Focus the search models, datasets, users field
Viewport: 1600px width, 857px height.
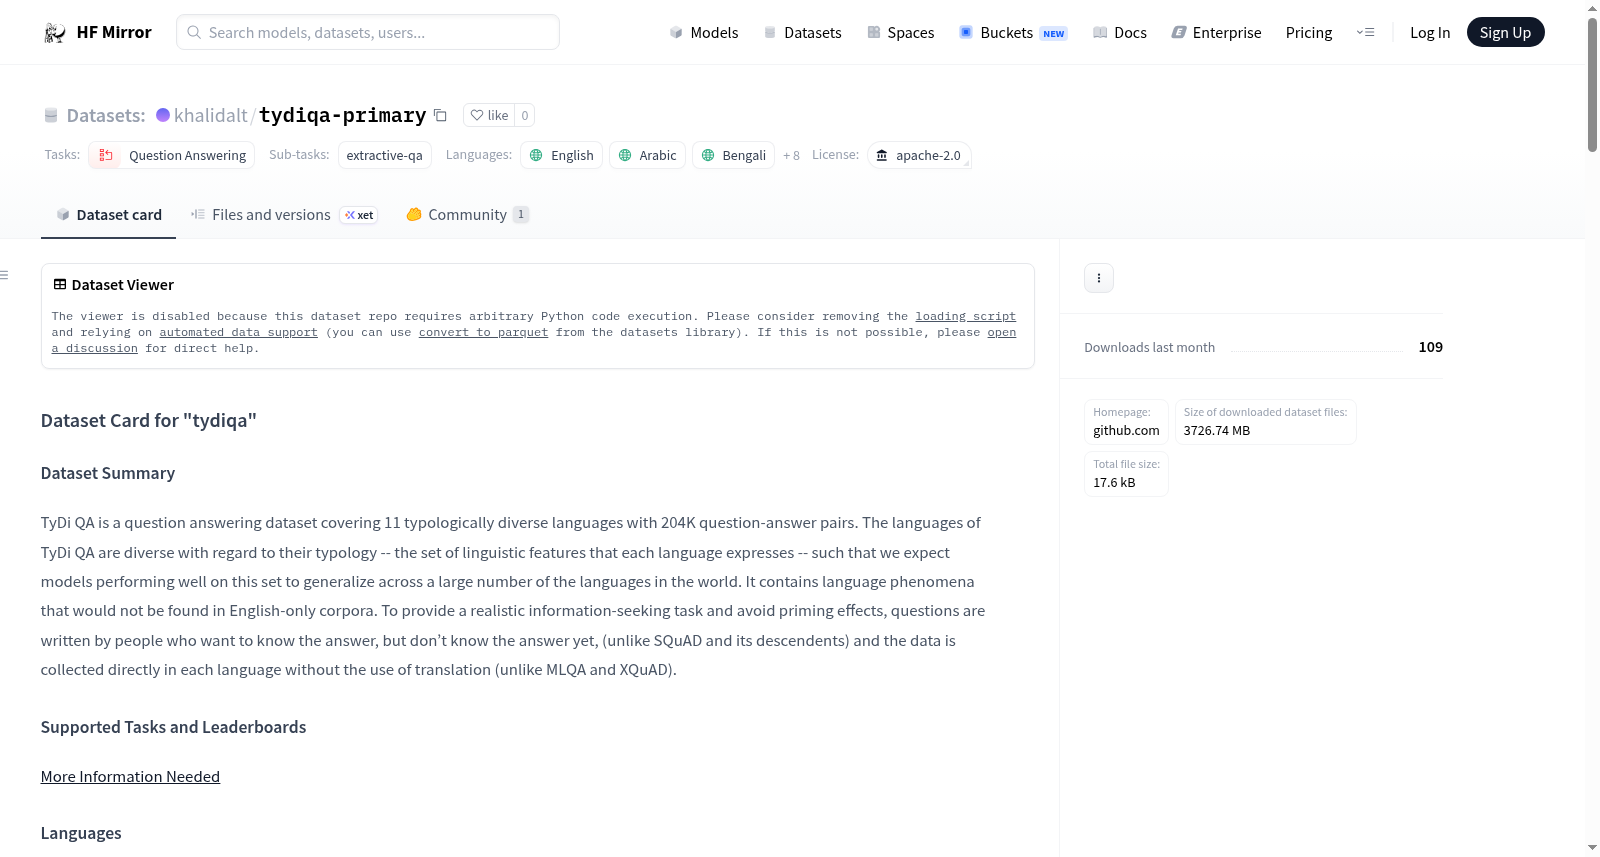pos(368,32)
